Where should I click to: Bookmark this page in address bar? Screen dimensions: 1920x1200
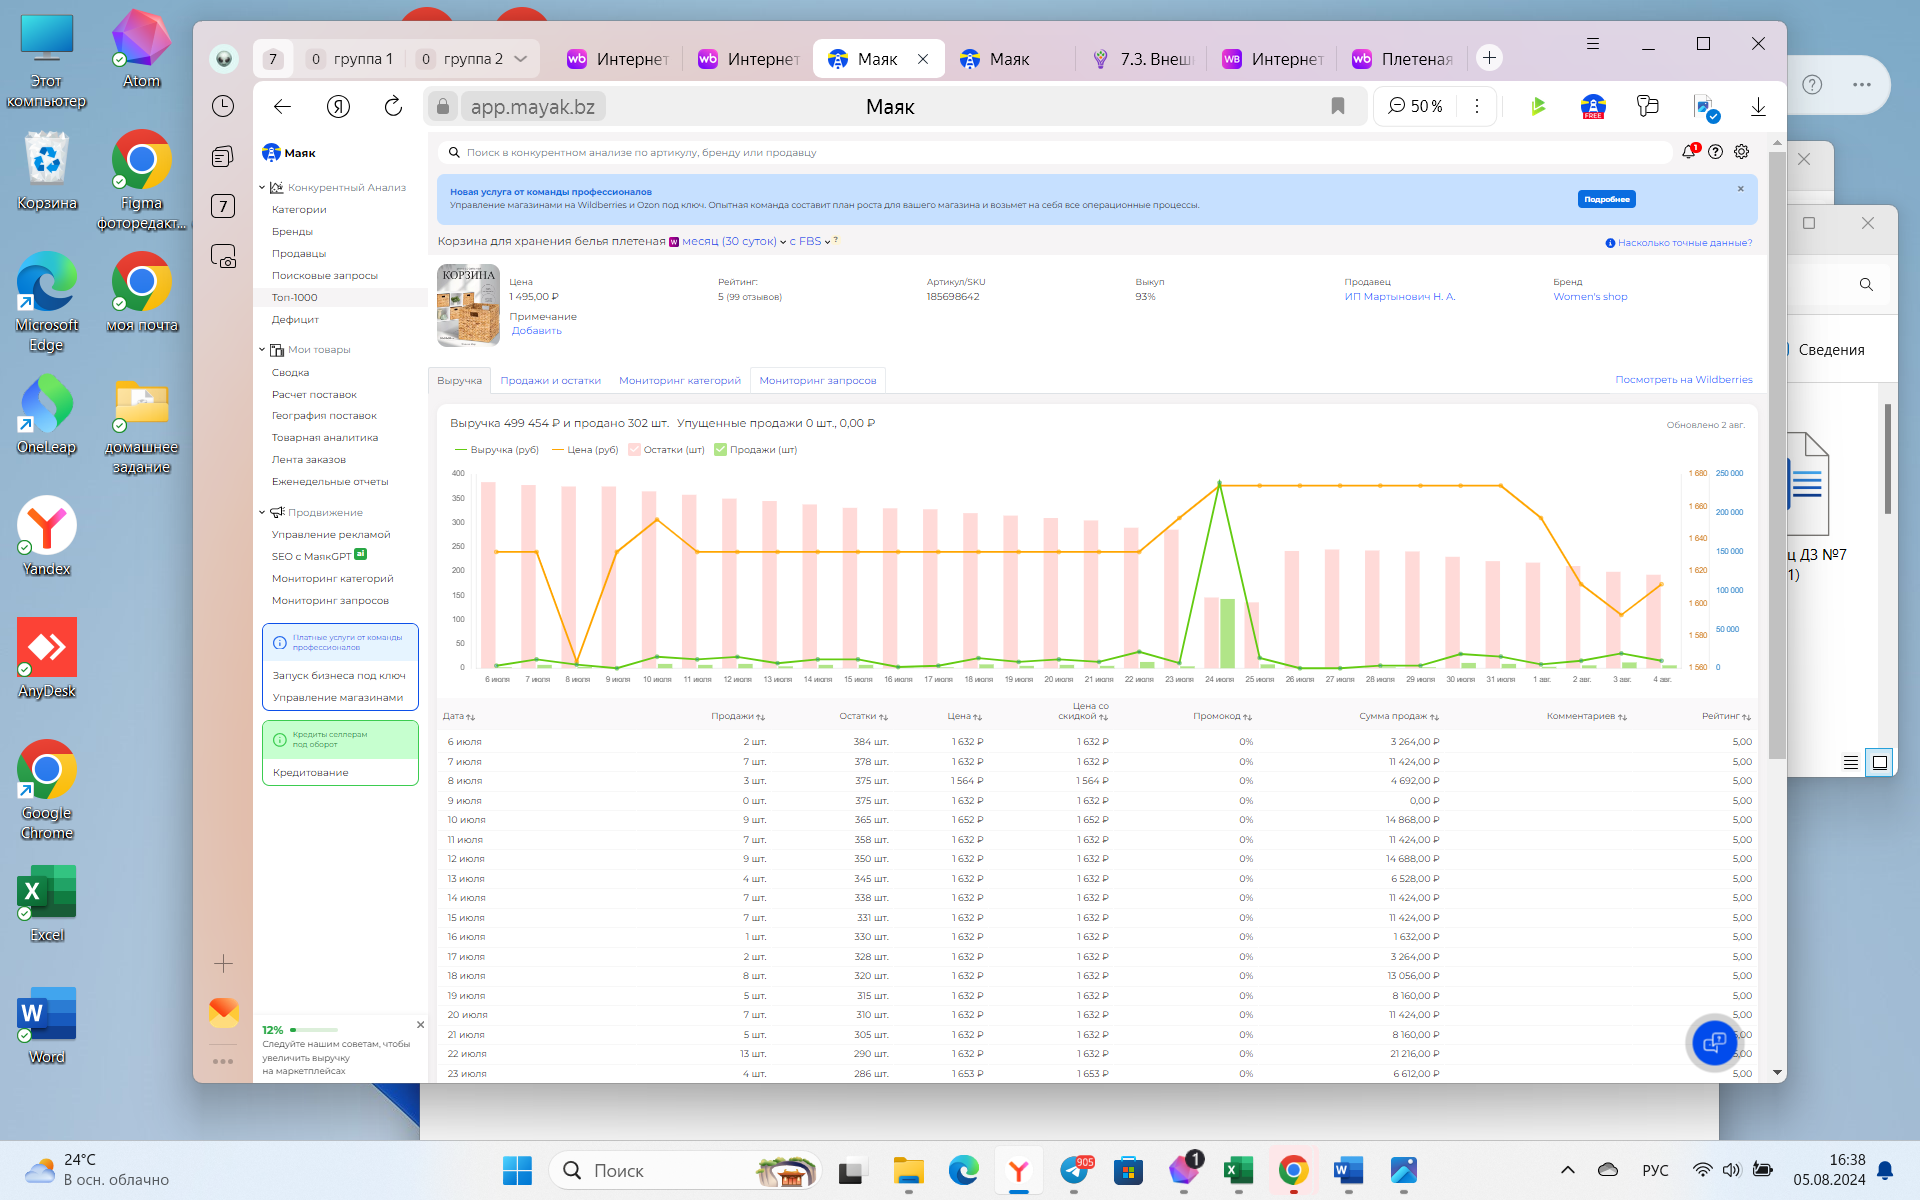coord(1338,106)
